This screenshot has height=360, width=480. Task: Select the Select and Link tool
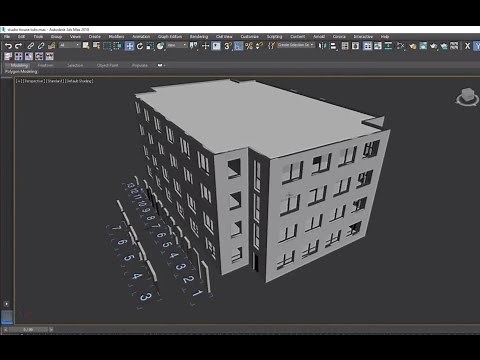pyautogui.click(x=30, y=46)
